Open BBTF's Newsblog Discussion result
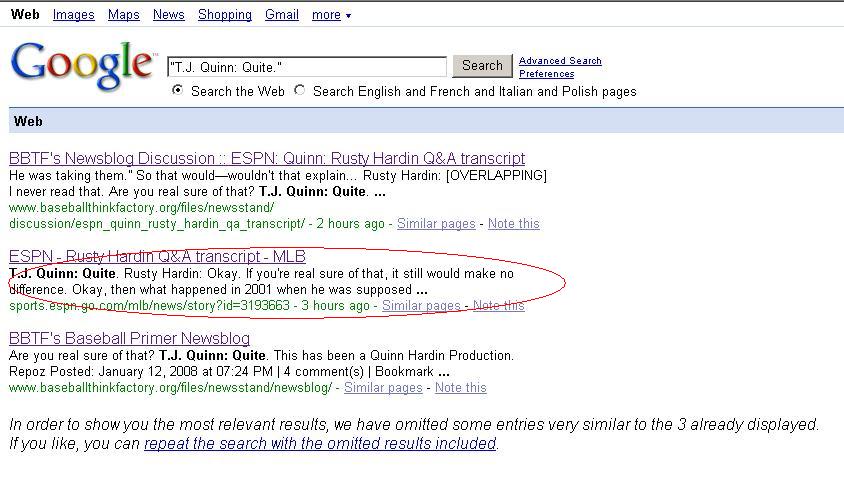This screenshot has height=482, width=844. pyautogui.click(x=266, y=159)
